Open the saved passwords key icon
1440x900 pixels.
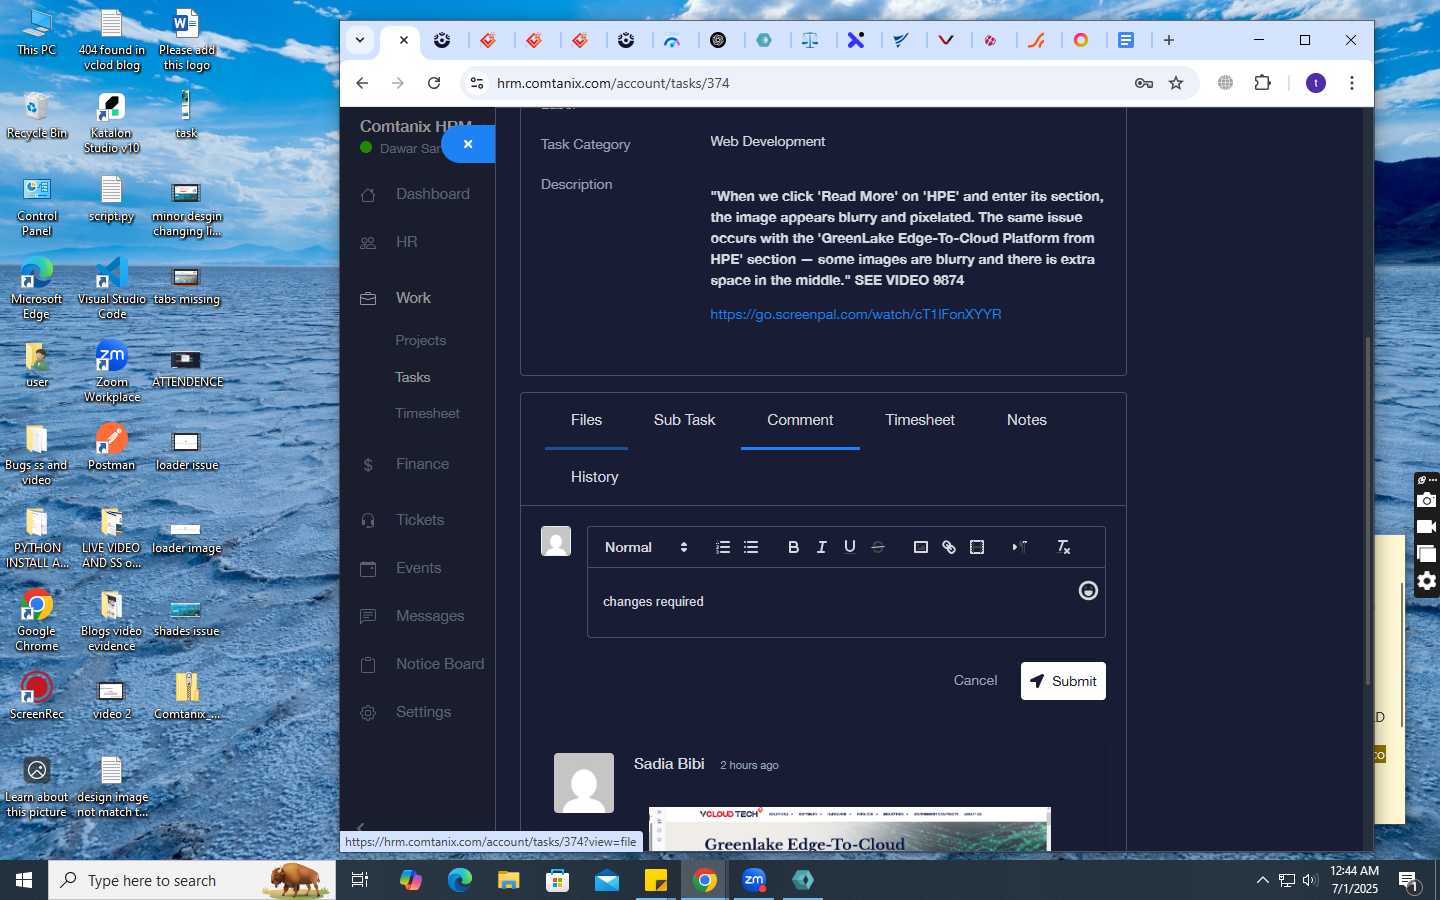click(1144, 83)
